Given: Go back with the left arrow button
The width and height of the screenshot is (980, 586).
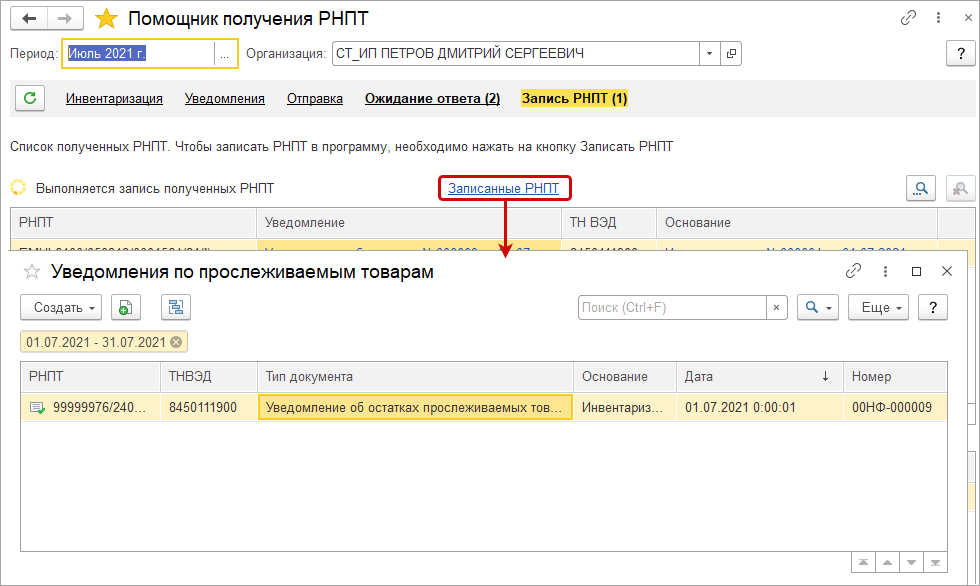Looking at the screenshot, I should pyautogui.click(x=29, y=19).
